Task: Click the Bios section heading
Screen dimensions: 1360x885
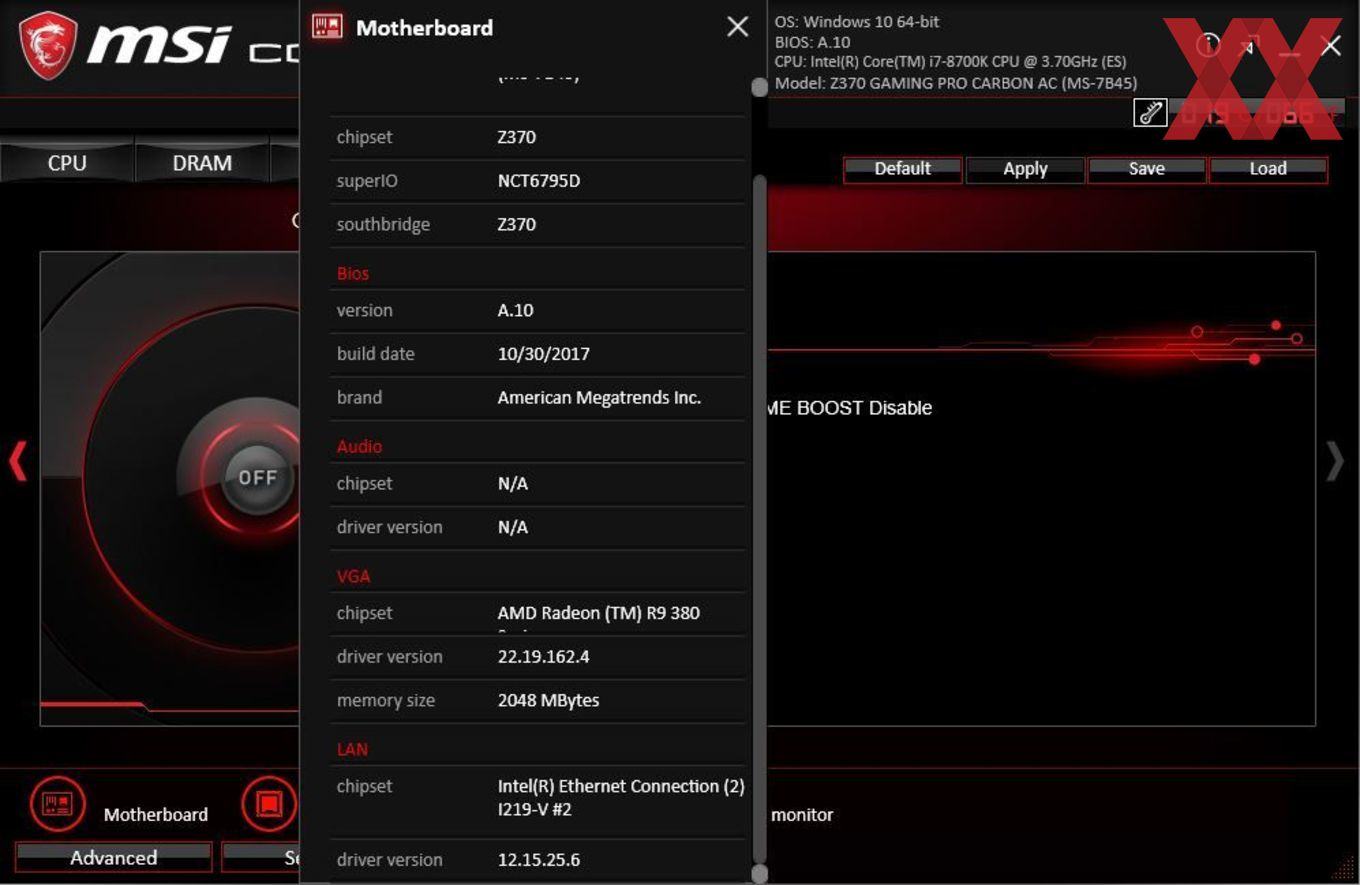Action: point(353,273)
